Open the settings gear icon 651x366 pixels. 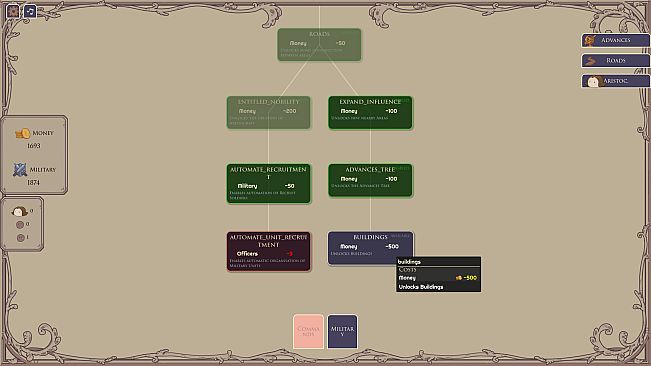tap(13, 11)
